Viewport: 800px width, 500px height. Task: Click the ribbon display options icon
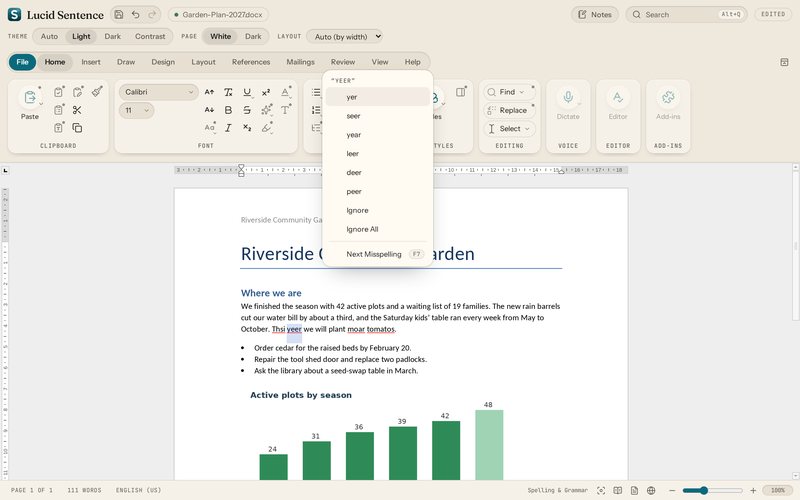coord(784,62)
